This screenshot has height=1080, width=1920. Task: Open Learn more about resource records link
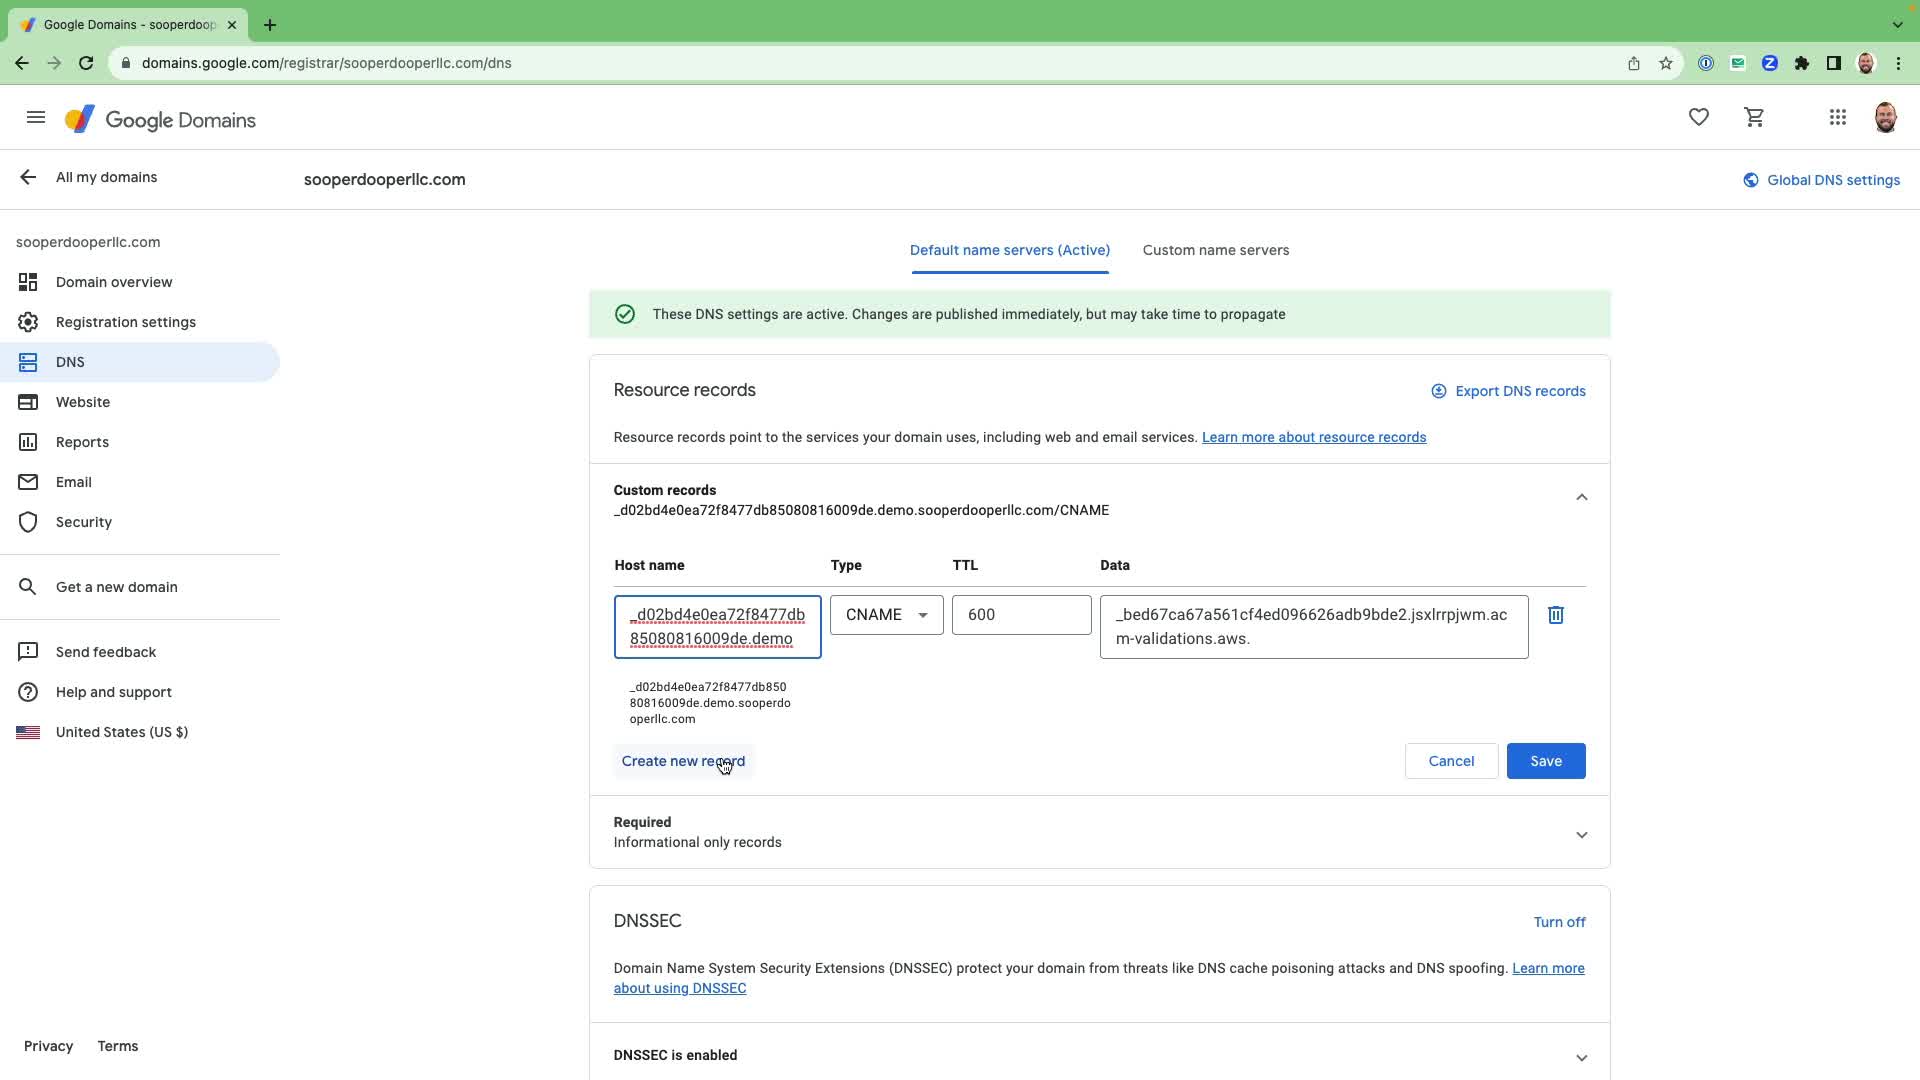tap(1313, 437)
